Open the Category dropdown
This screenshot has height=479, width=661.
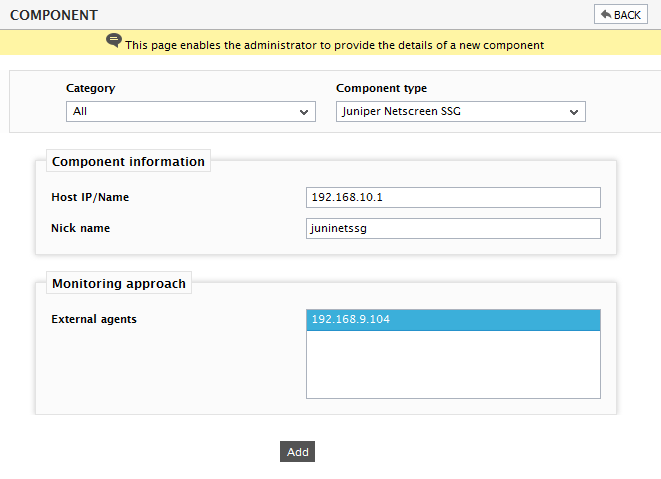point(191,111)
